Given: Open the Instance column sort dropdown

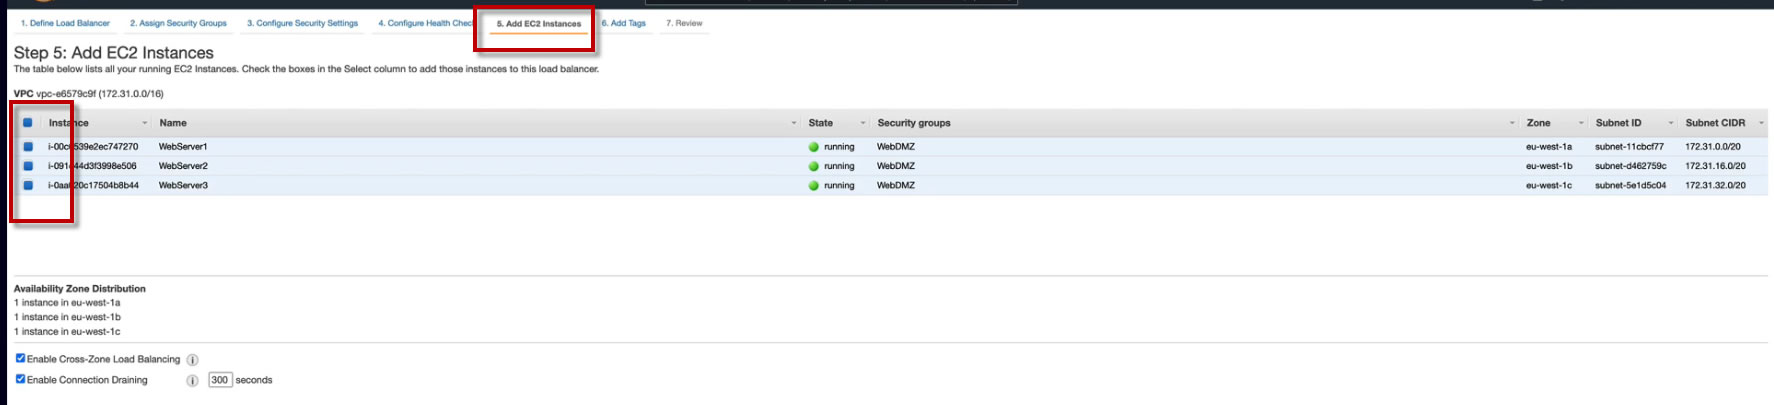Looking at the screenshot, I should coord(145,123).
